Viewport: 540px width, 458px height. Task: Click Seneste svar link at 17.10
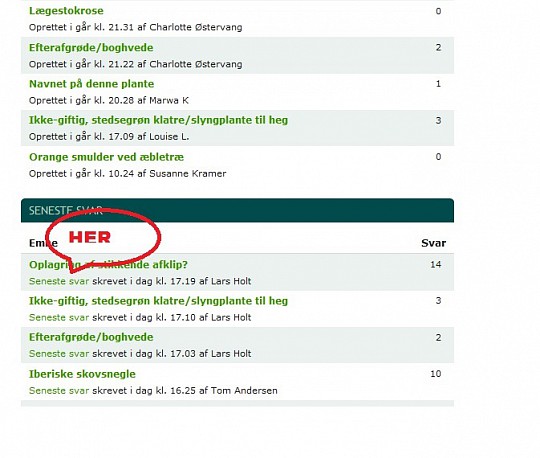[x=59, y=318]
